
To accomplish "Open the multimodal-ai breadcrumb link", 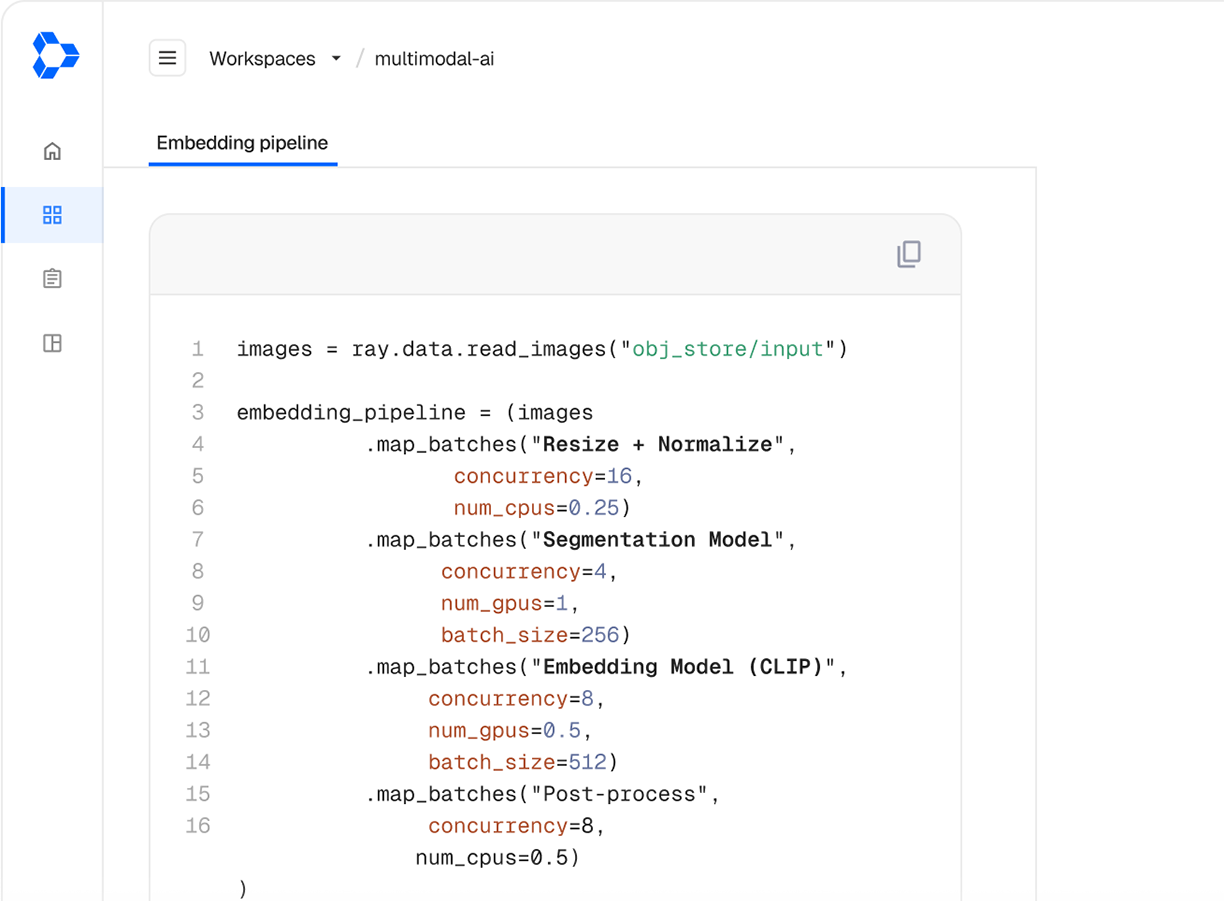I will click(435, 58).
